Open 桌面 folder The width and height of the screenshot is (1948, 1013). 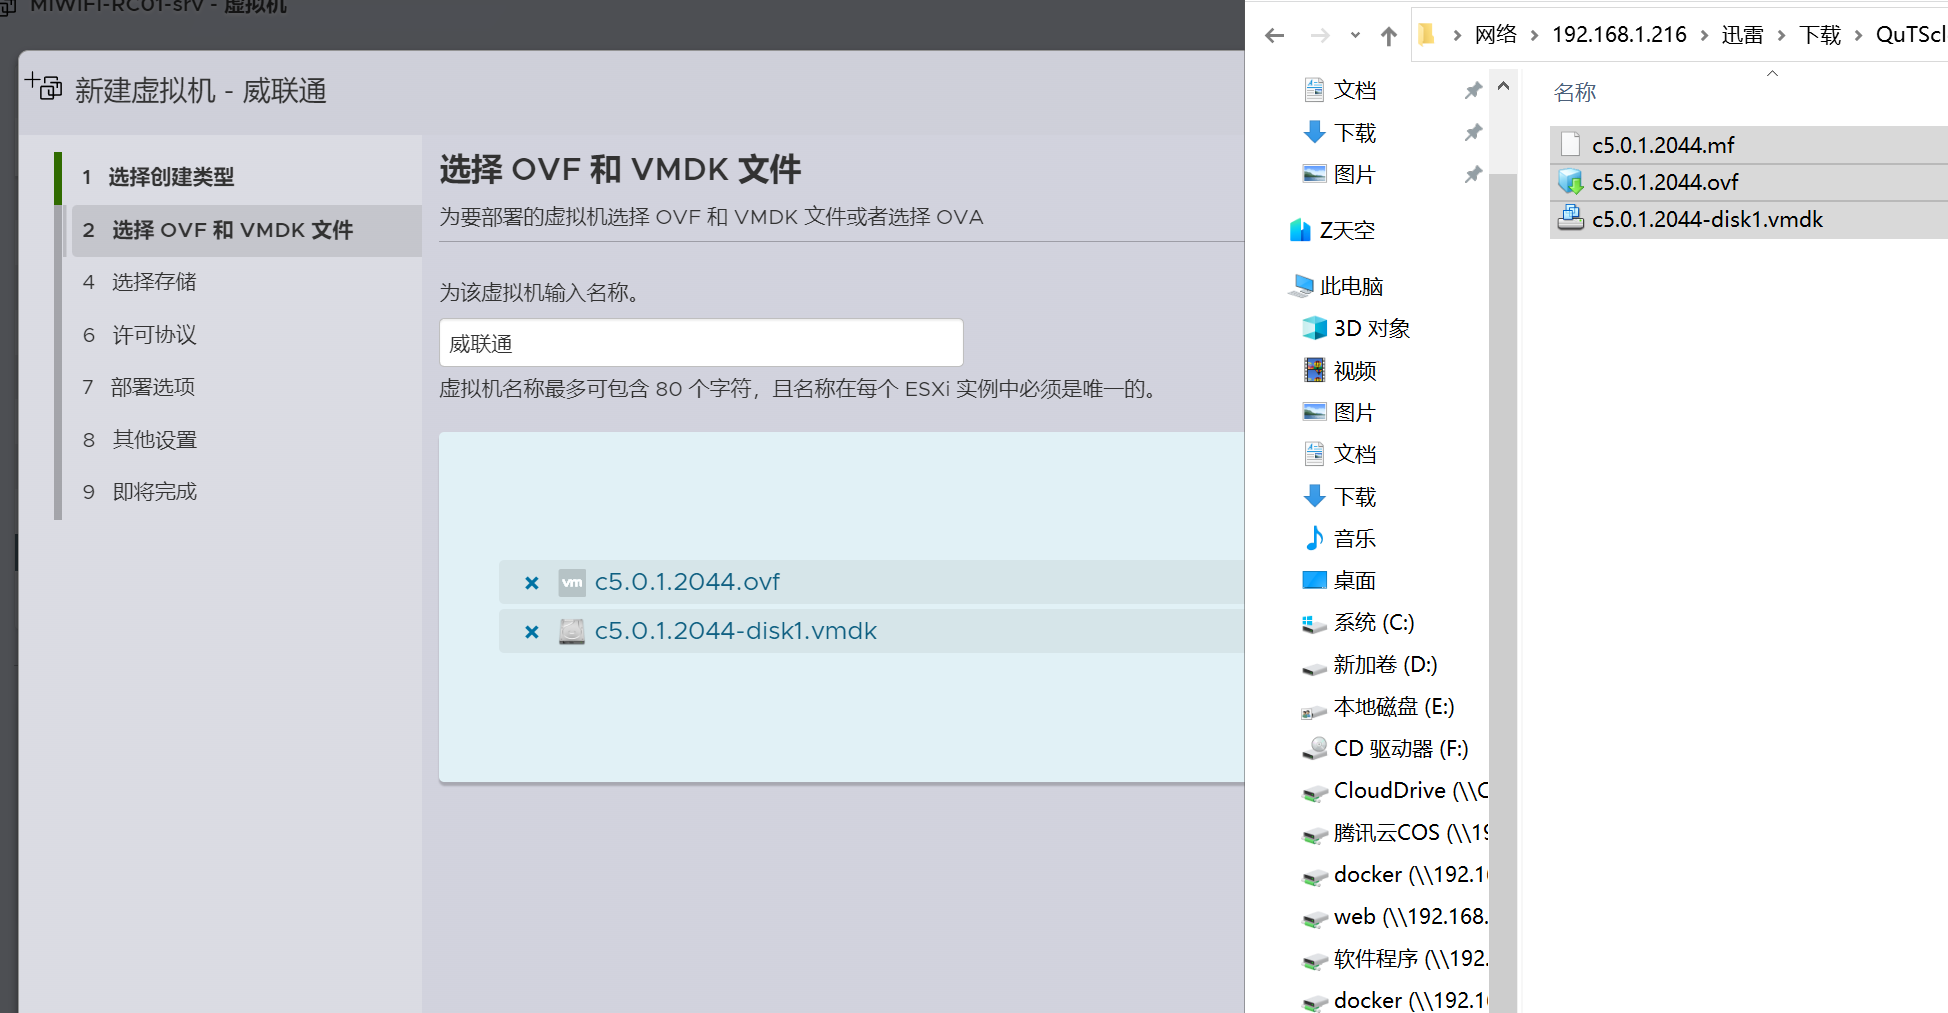coord(1354,580)
